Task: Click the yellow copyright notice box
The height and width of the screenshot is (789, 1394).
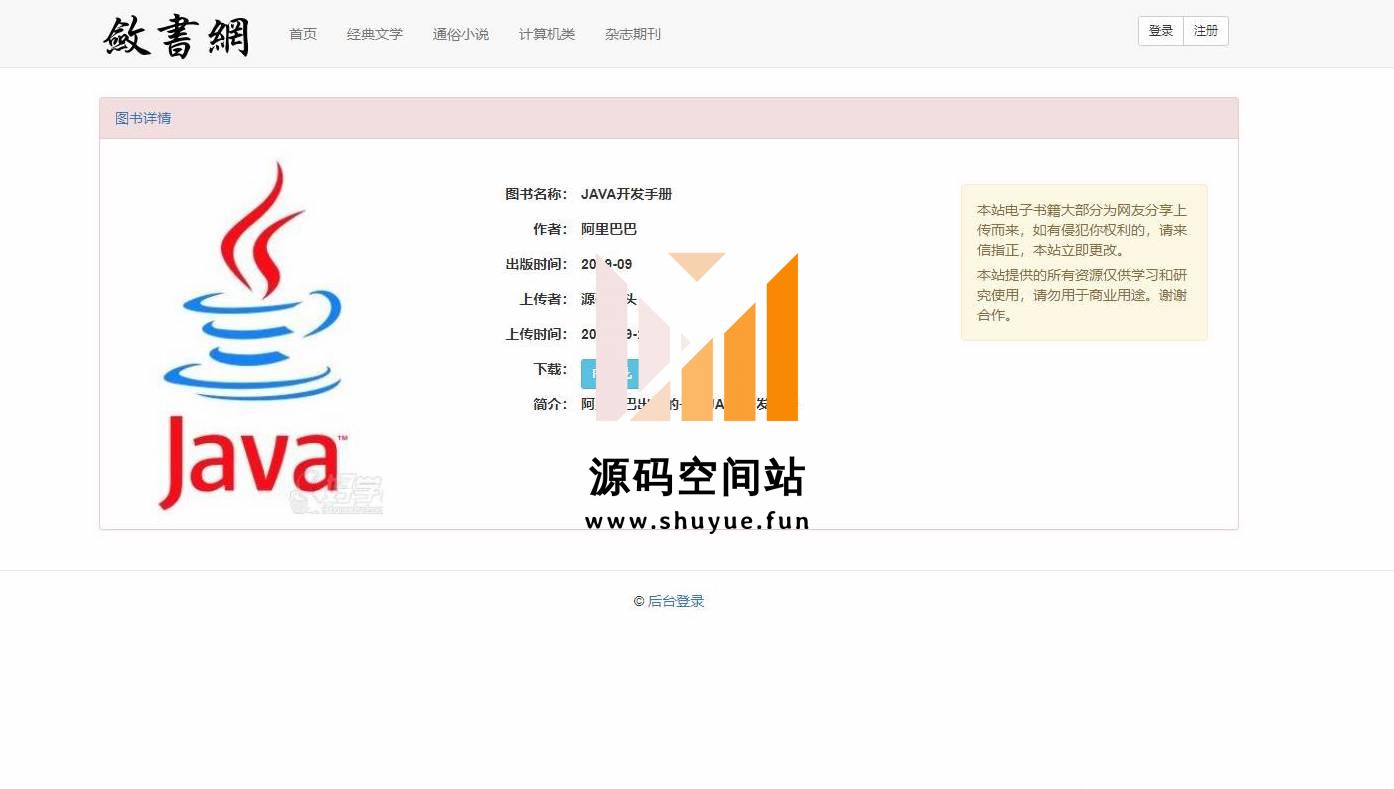Action: click(x=1084, y=262)
